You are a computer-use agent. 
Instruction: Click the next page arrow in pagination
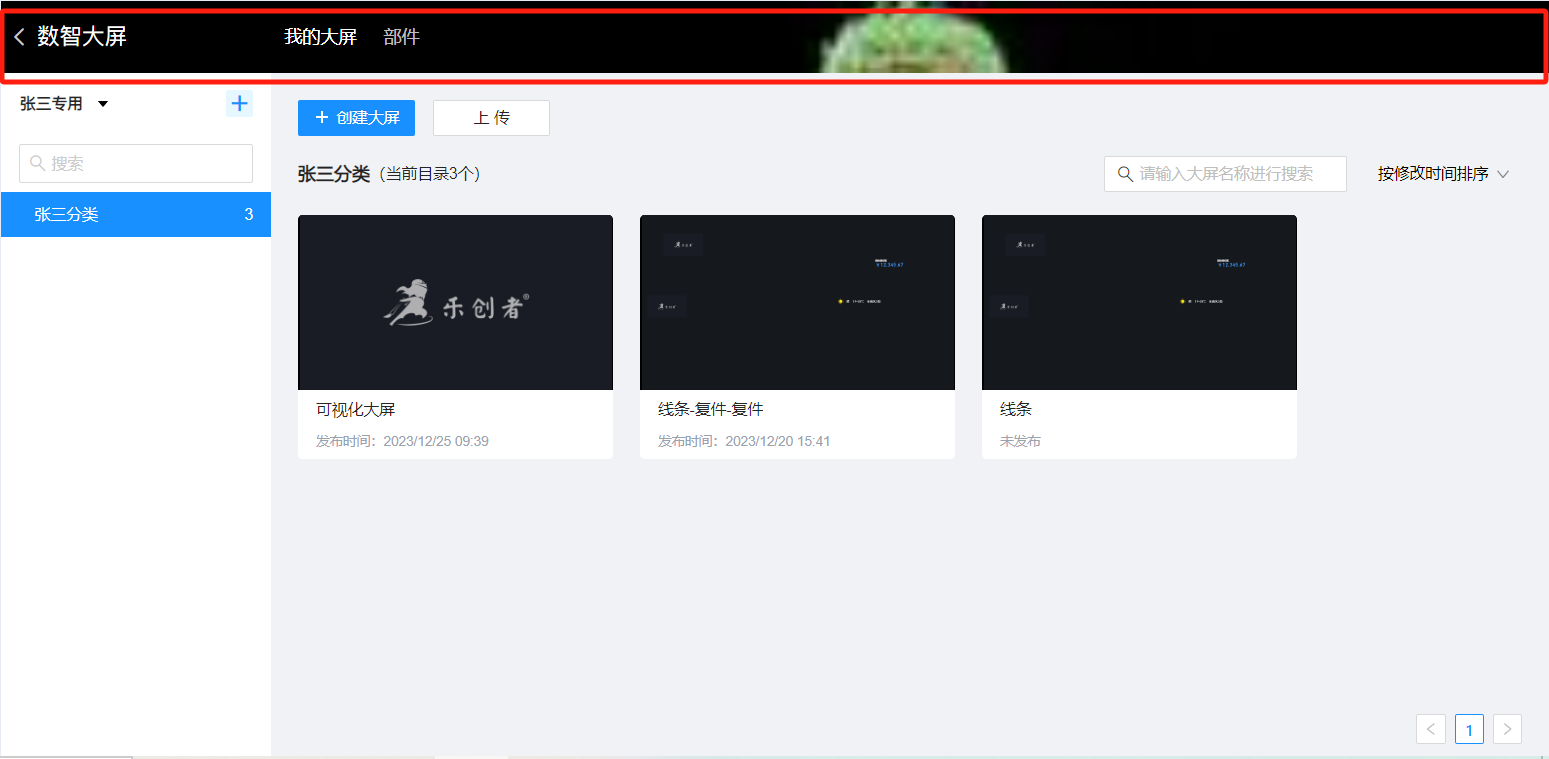(x=1507, y=729)
